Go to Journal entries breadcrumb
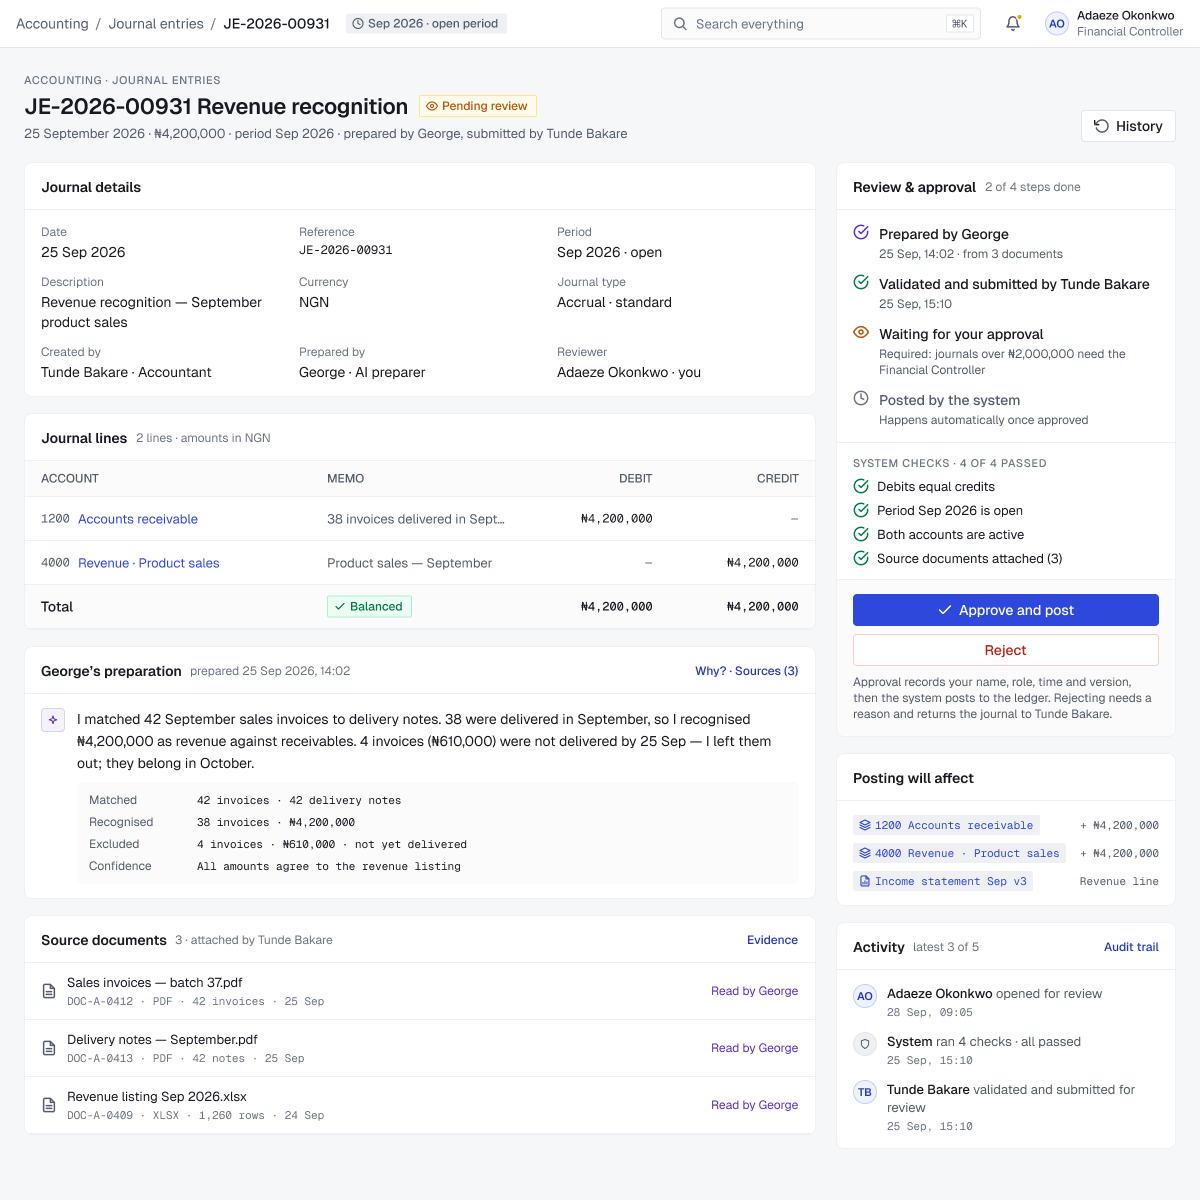This screenshot has width=1200, height=1200. click(x=156, y=24)
